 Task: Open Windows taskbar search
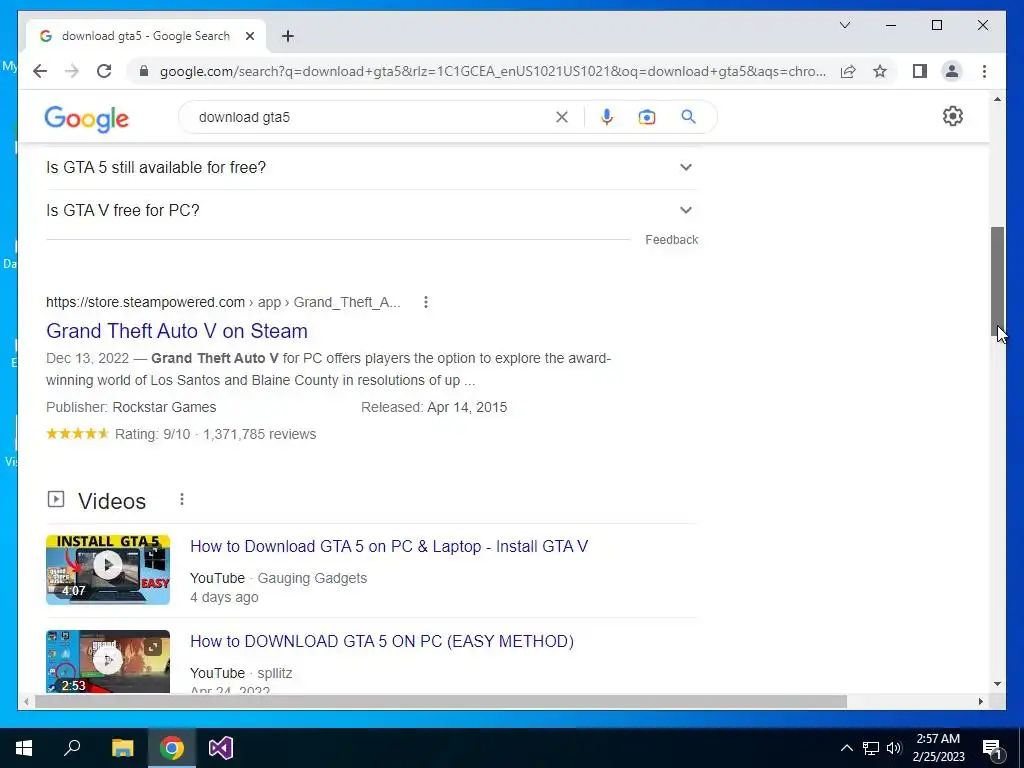pos(72,748)
